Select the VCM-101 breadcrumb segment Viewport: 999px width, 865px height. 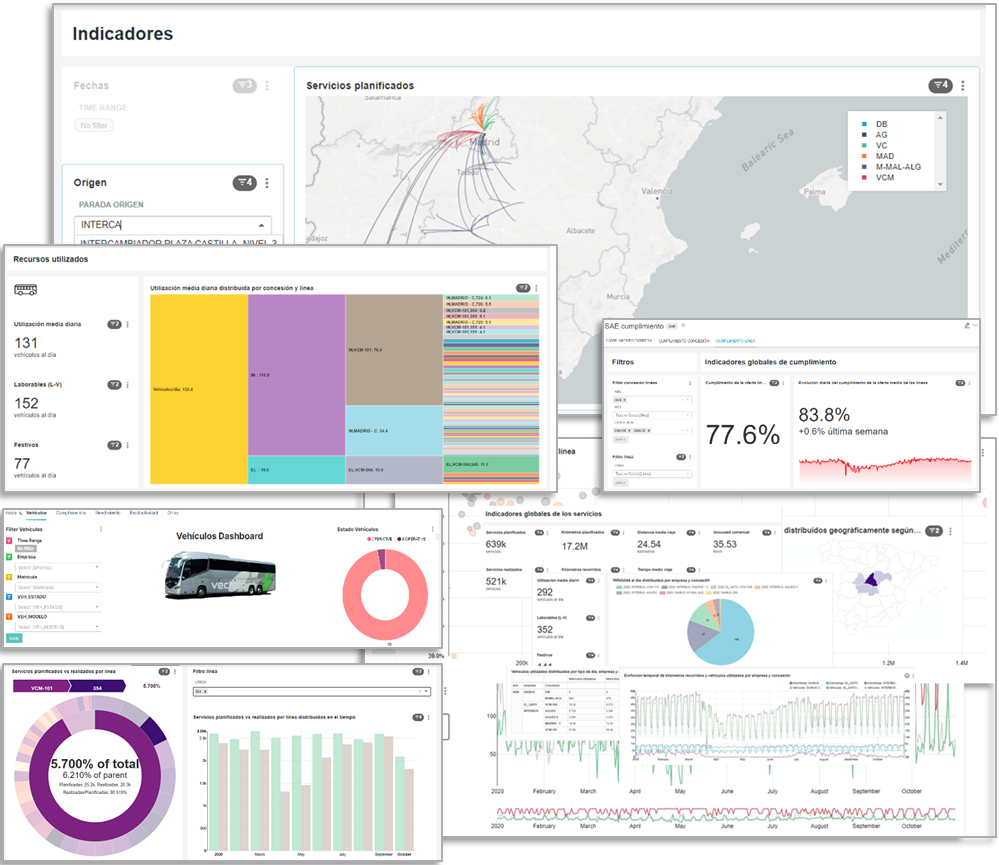point(41,688)
